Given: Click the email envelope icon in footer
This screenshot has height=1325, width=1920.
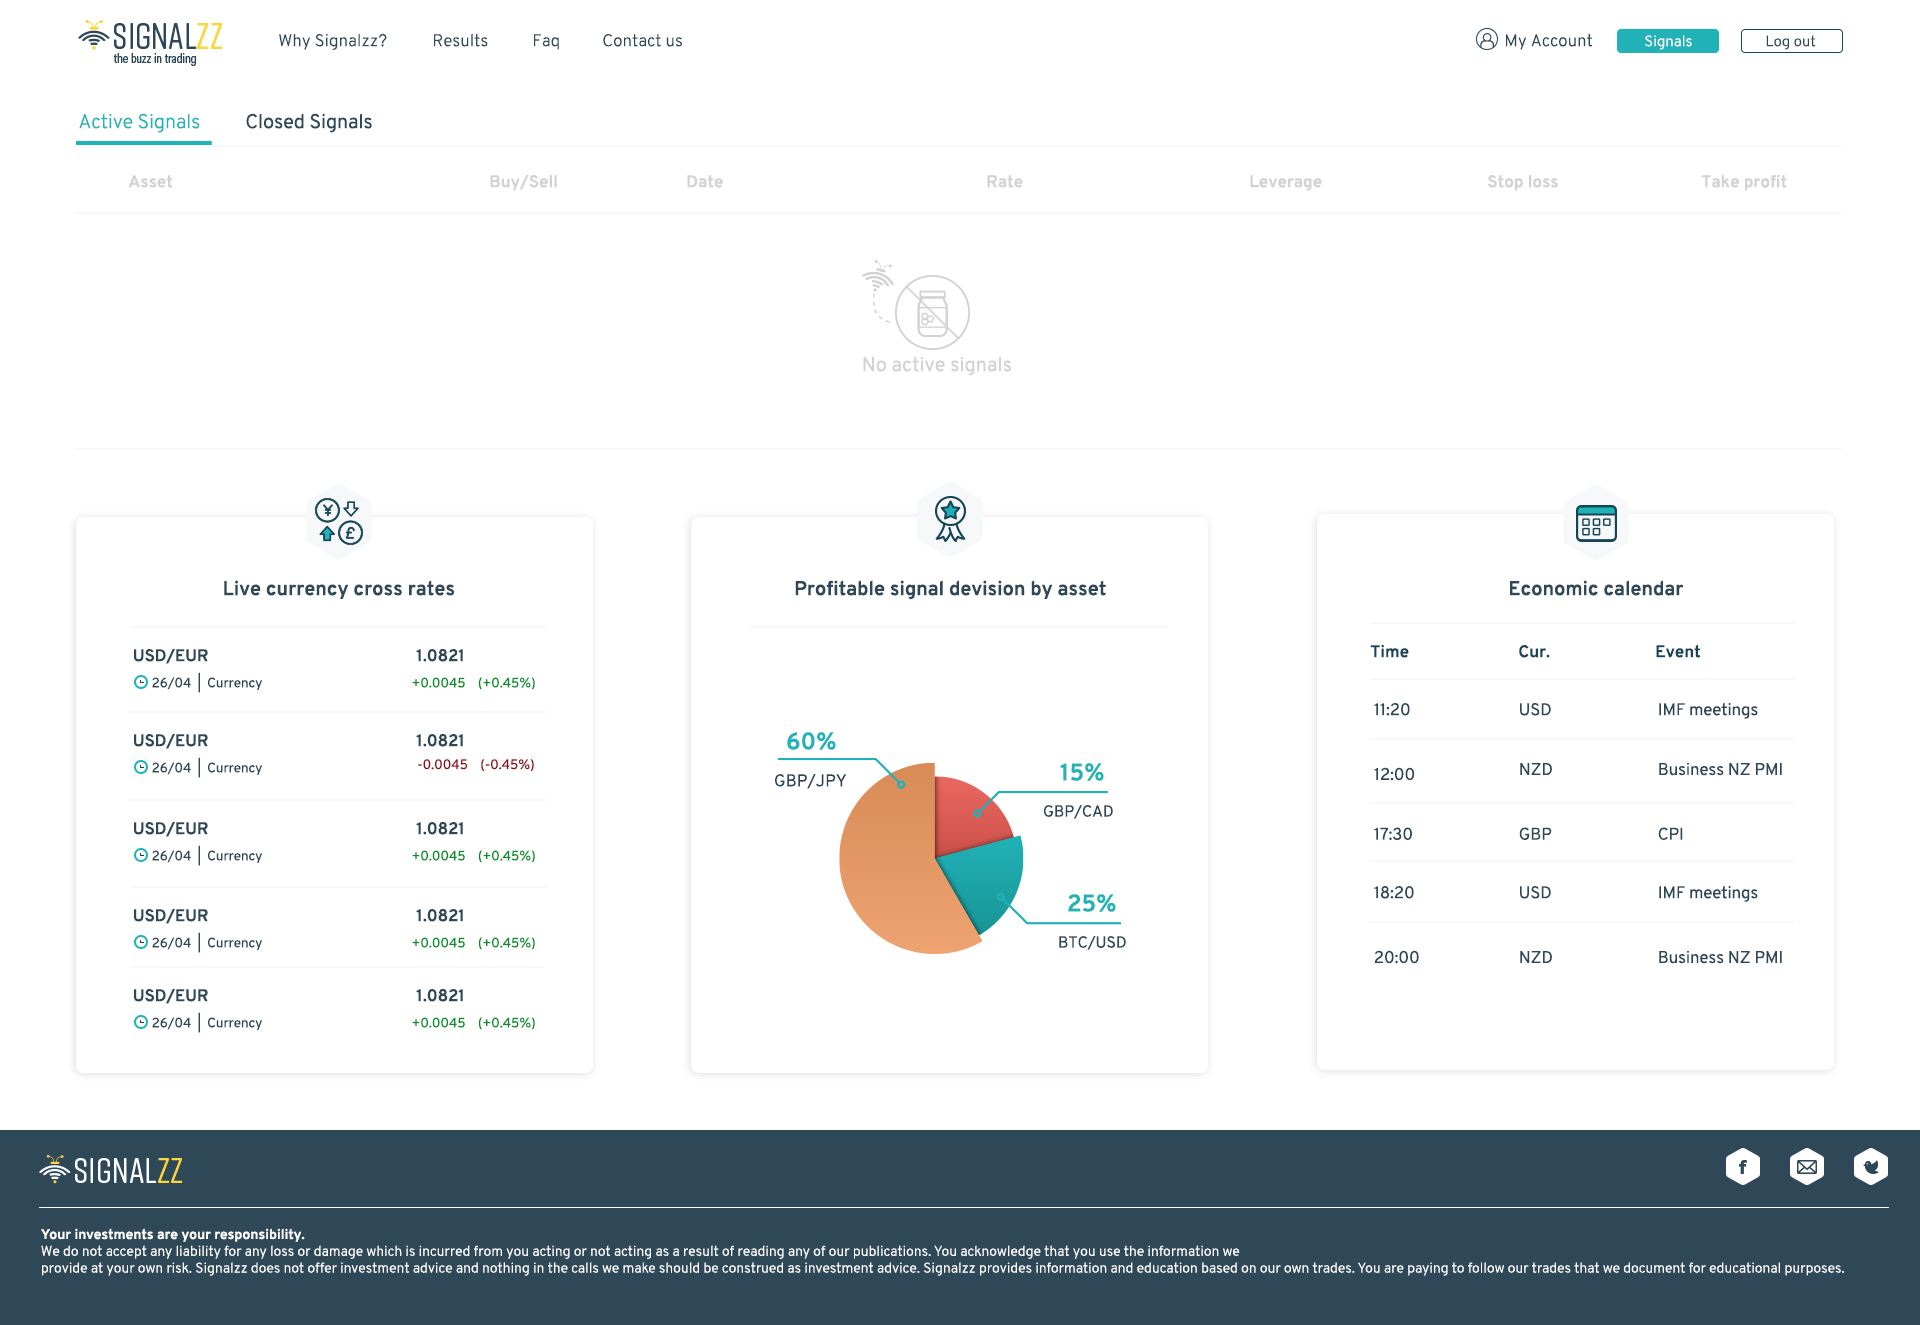Looking at the screenshot, I should pos(1806,1166).
